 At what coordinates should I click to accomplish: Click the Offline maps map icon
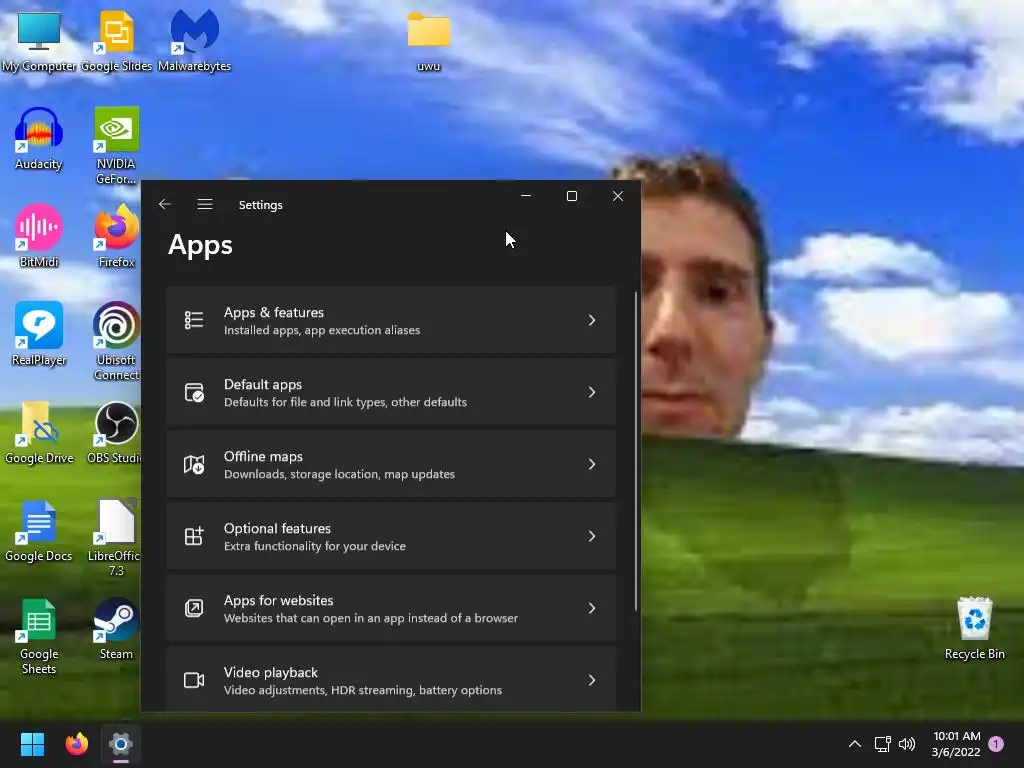click(x=194, y=464)
